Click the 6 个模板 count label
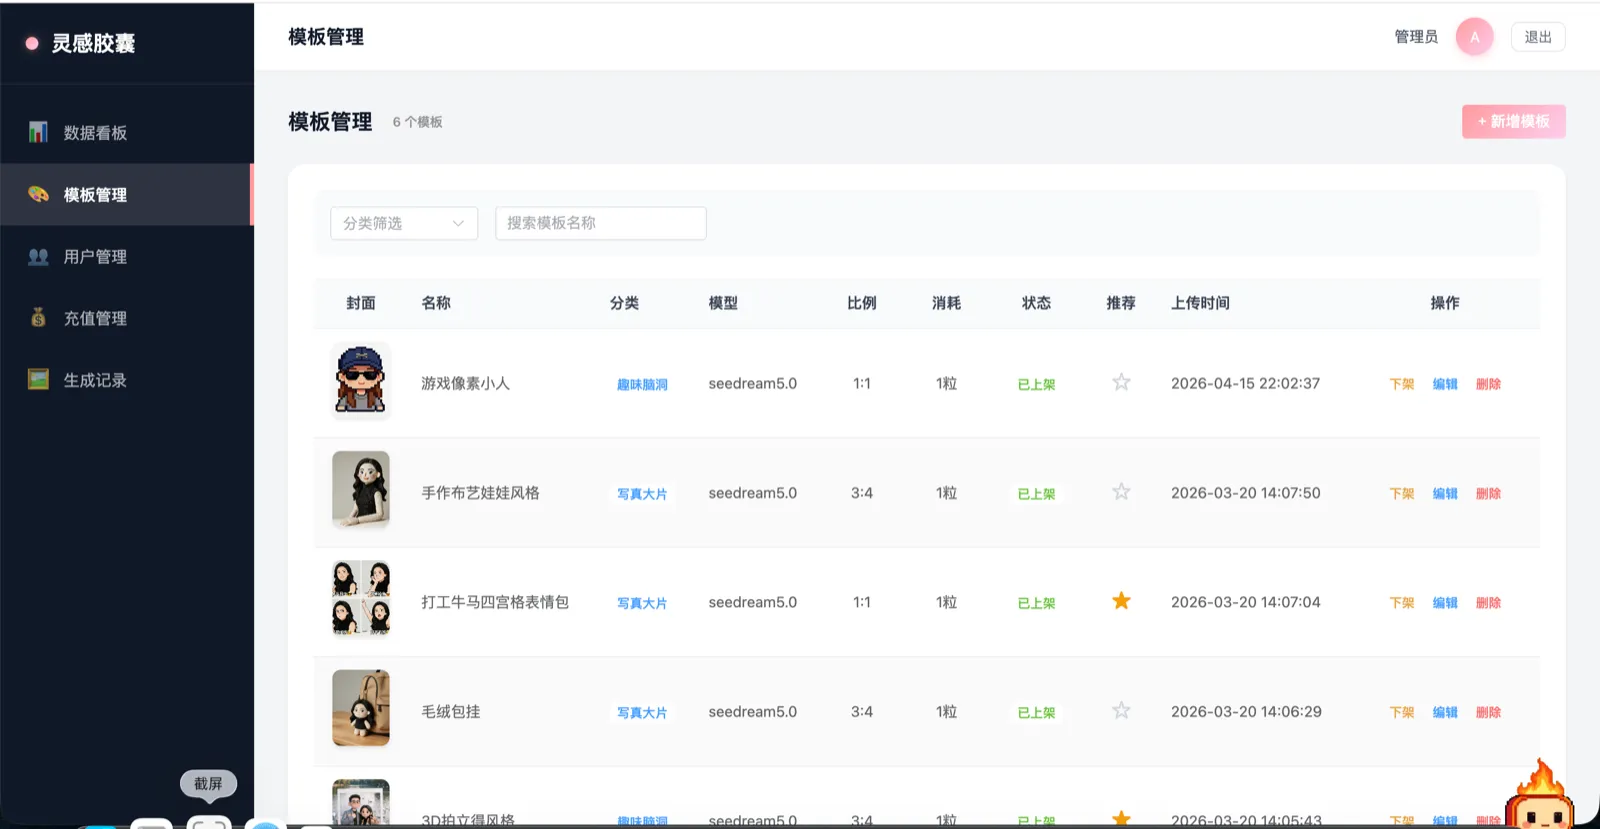This screenshot has height=829, width=1600. pyautogui.click(x=417, y=122)
